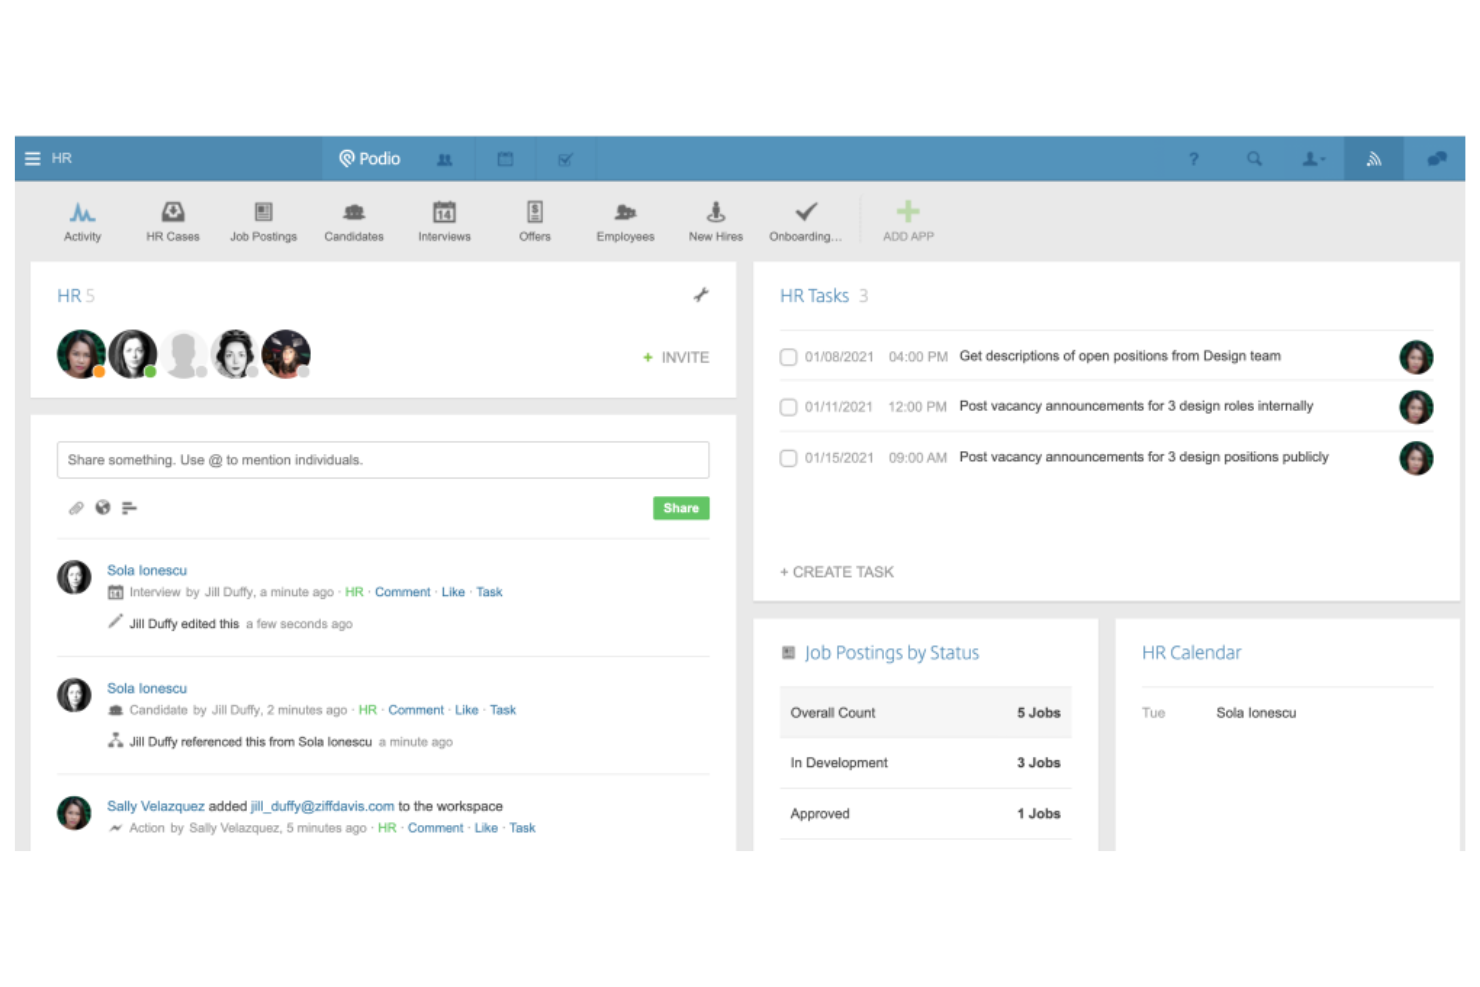The height and width of the screenshot is (987, 1480).
Task: Open the Candidates app
Action: [x=353, y=220]
